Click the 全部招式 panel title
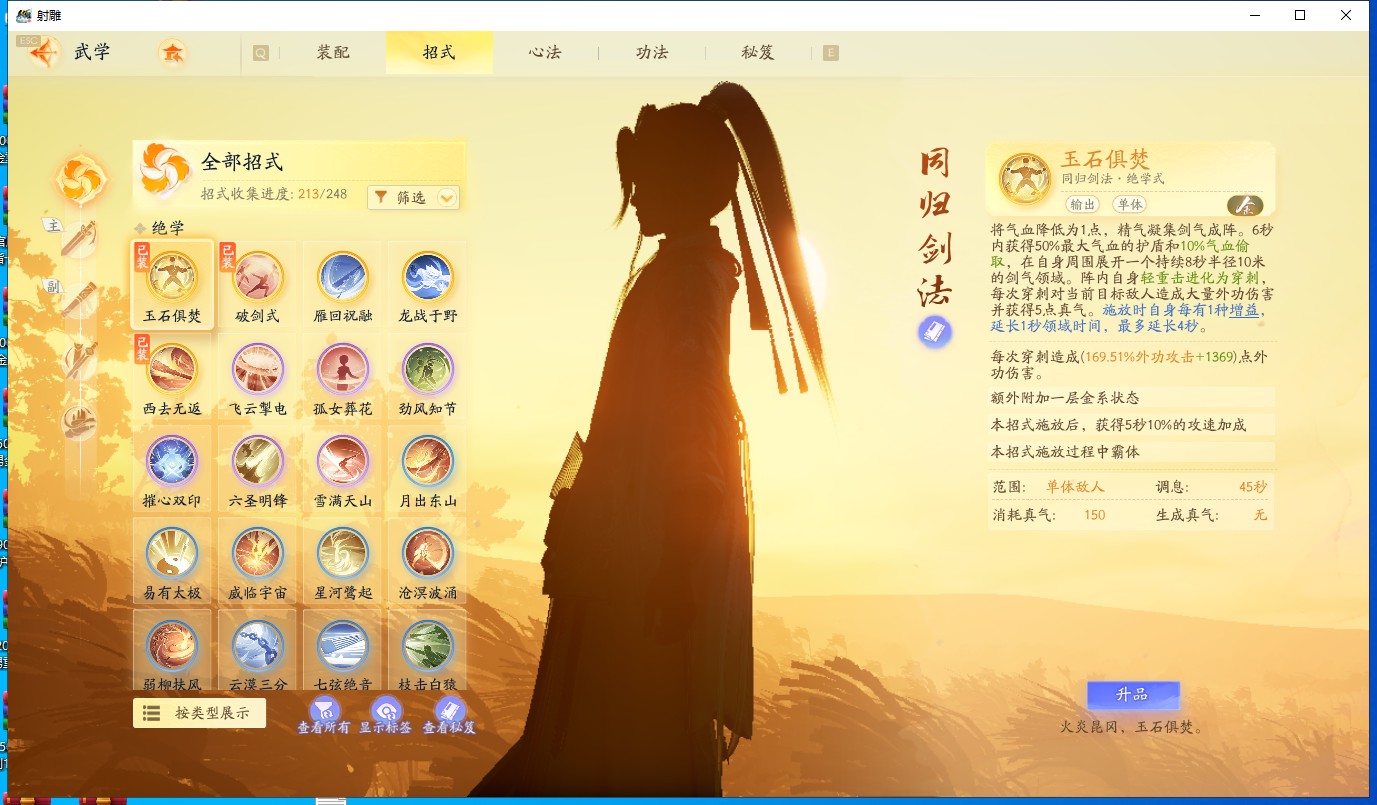Screen dimensions: 1377x805 (243, 161)
